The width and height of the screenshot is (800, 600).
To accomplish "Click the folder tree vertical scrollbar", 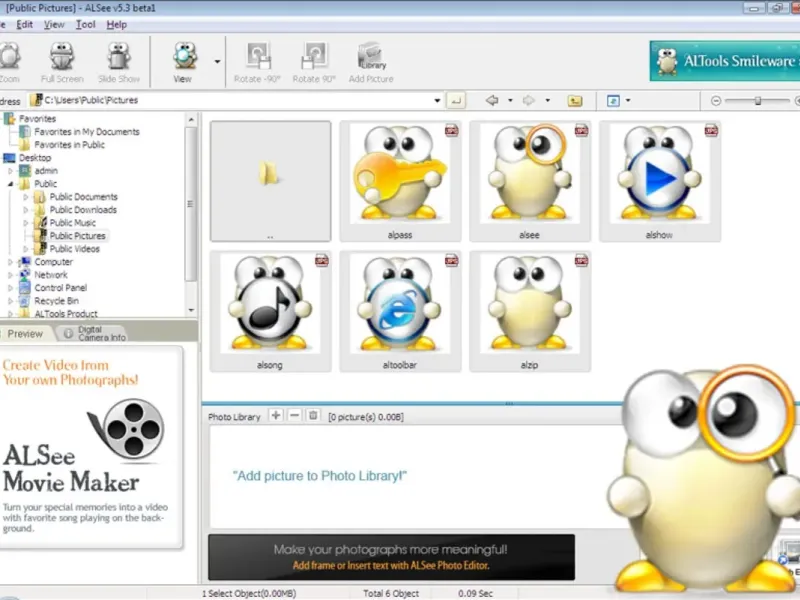I will tap(191, 204).
